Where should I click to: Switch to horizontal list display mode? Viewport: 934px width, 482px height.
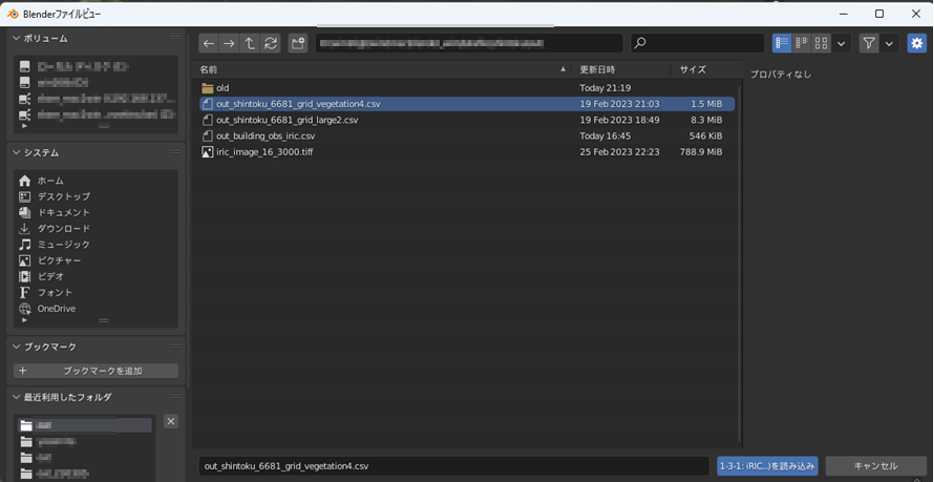tap(802, 43)
